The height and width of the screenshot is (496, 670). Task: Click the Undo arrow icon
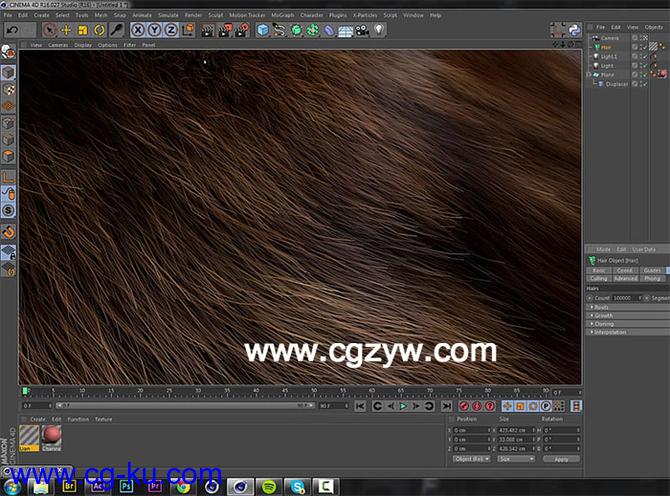12,30
